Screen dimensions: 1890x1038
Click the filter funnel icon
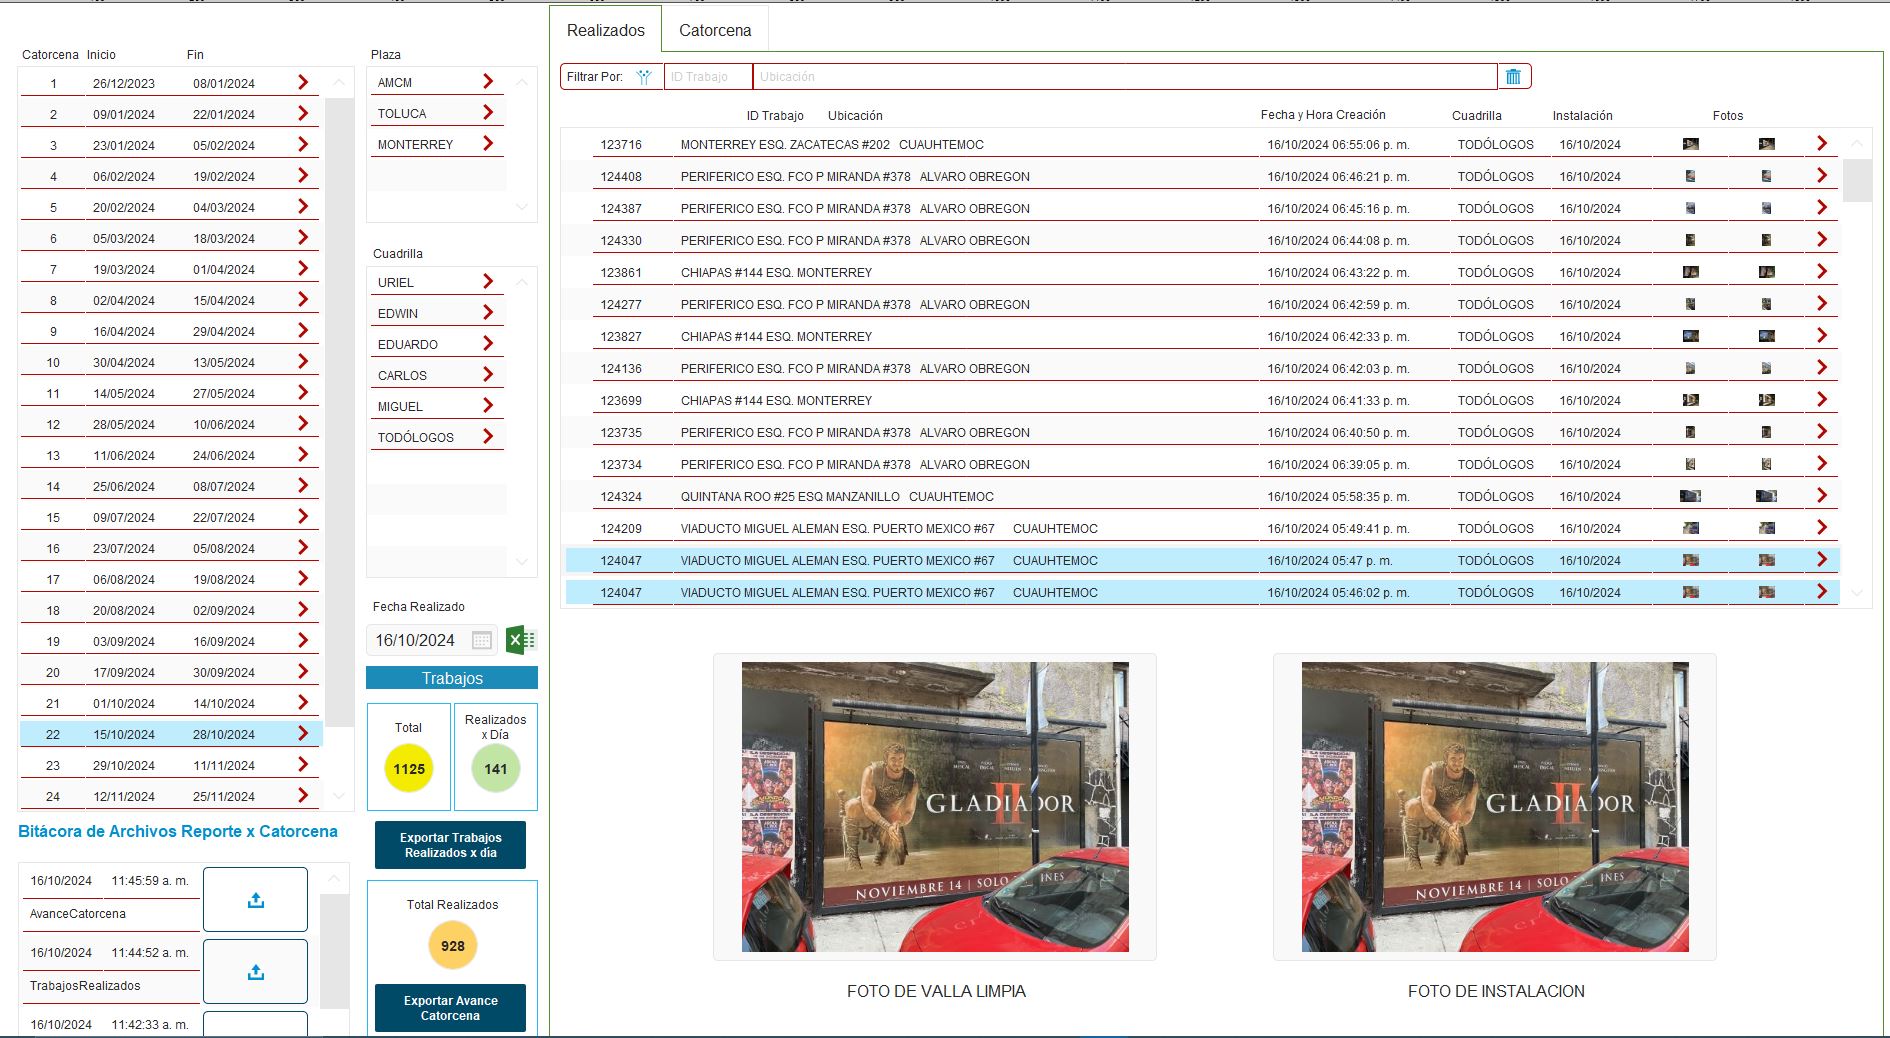[644, 77]
